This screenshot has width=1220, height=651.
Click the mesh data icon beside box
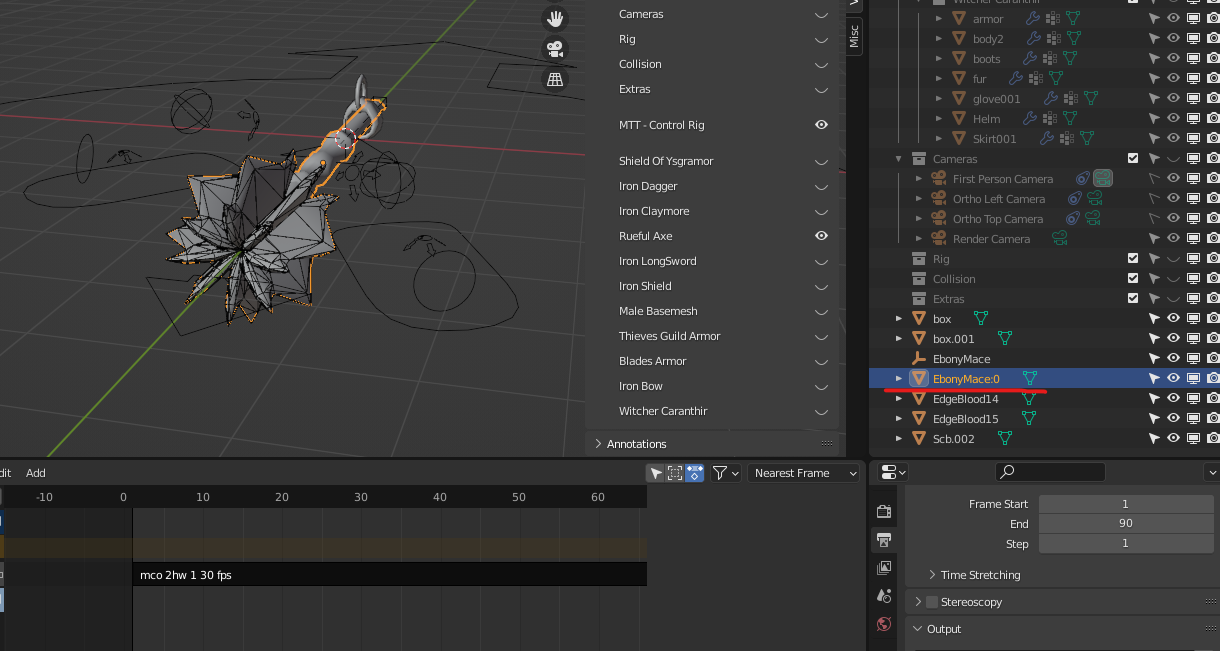[980, 319]
